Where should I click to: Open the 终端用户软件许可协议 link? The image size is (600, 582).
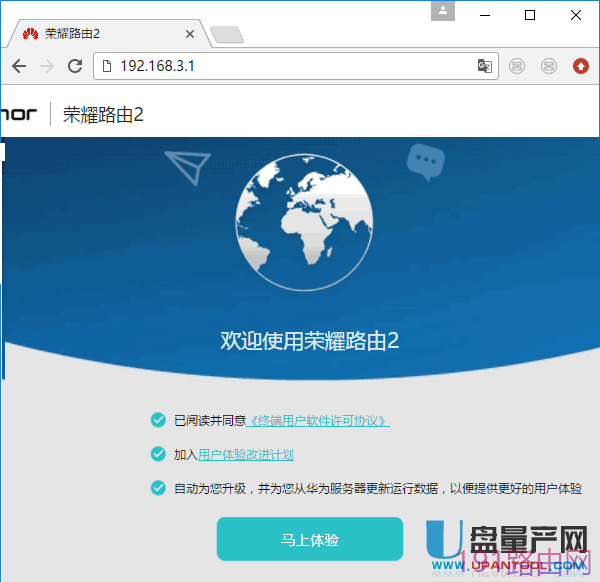tap(318, 421)
